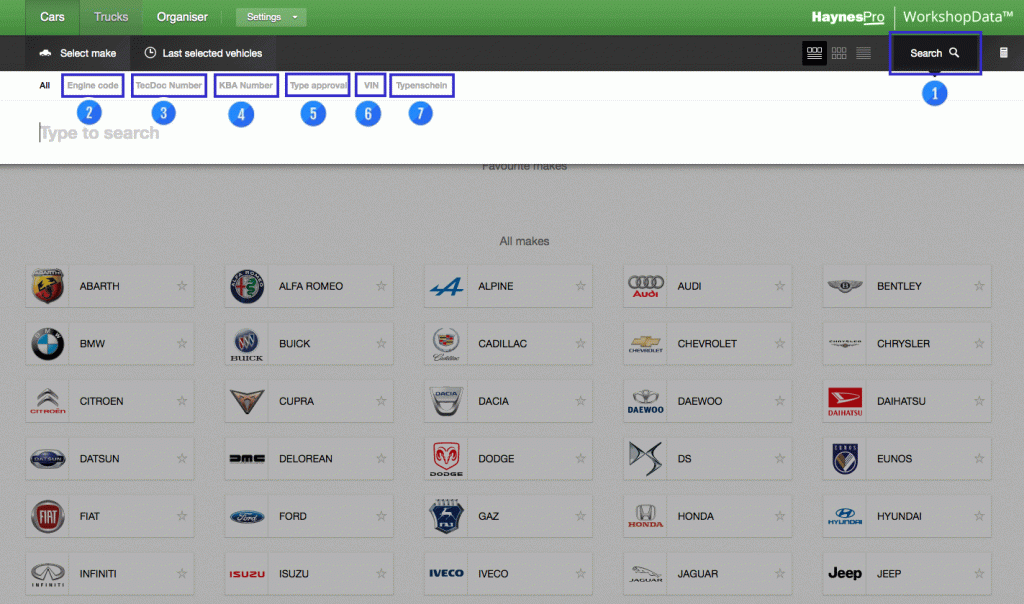The width and height of the screenshot is (1024, 604).
Task: Switch to the grid view of makes
Action: (839, 53)
